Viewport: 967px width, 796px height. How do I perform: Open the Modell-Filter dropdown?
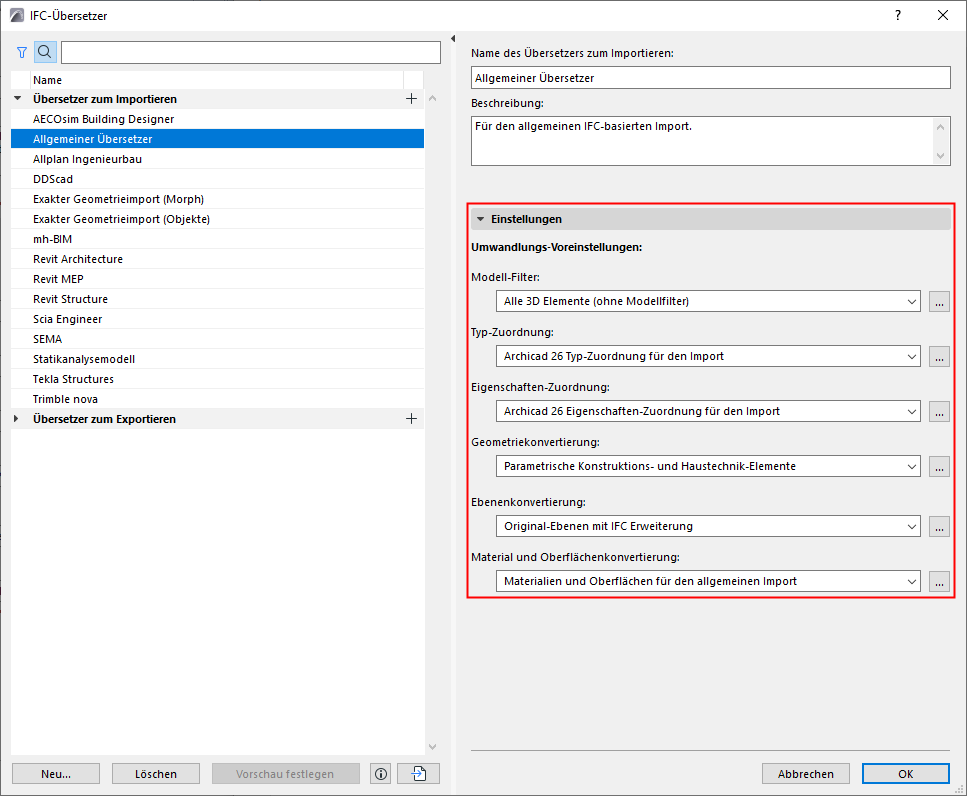pyautogui.click(x=708, y=302)
